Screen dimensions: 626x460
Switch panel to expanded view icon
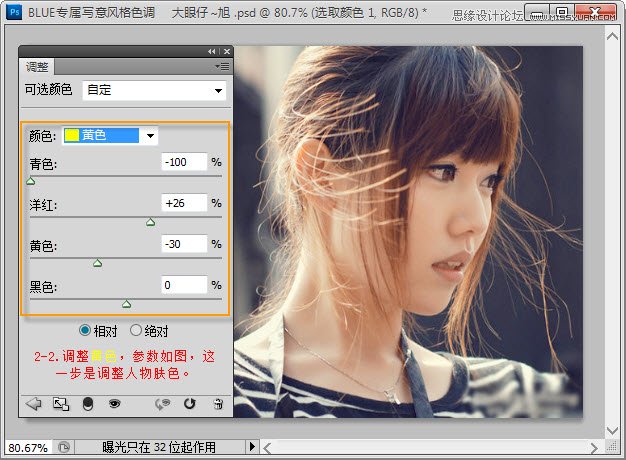coord(60,404)
